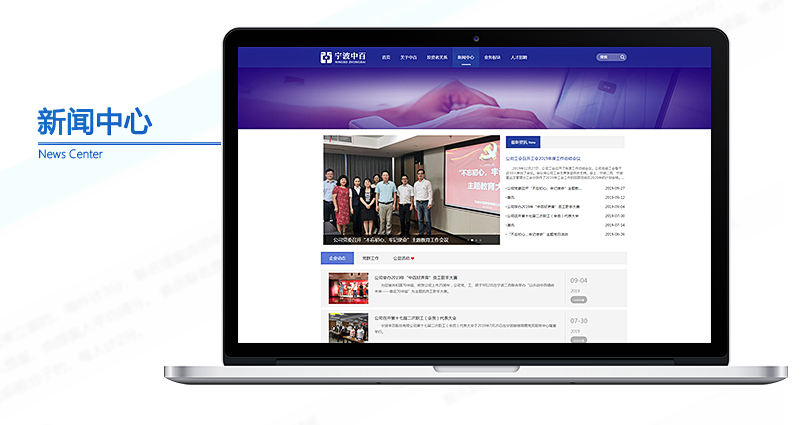Click the detail button under 09-04 date
803x425 pixels.
tap(579, 299)
